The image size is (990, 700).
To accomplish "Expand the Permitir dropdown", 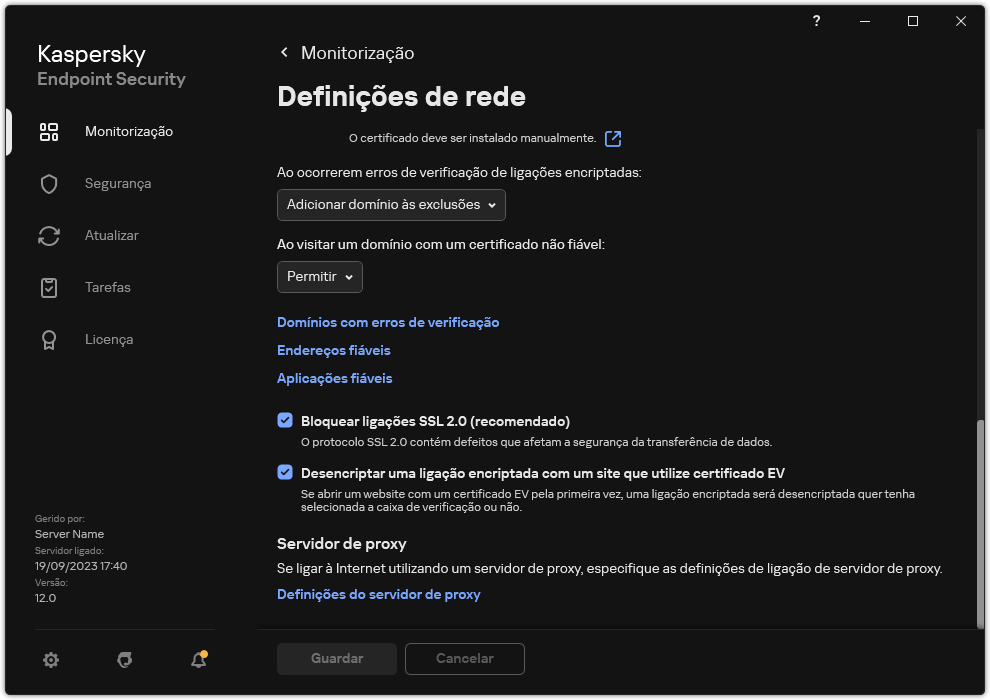I will (x=319, y=277).
